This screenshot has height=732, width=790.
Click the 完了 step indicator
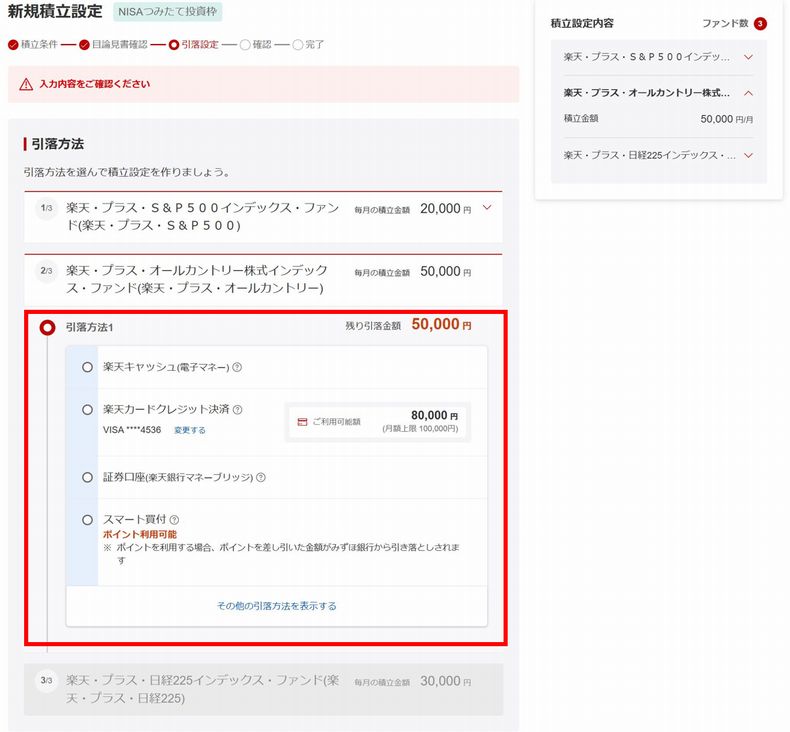point(308,44)
